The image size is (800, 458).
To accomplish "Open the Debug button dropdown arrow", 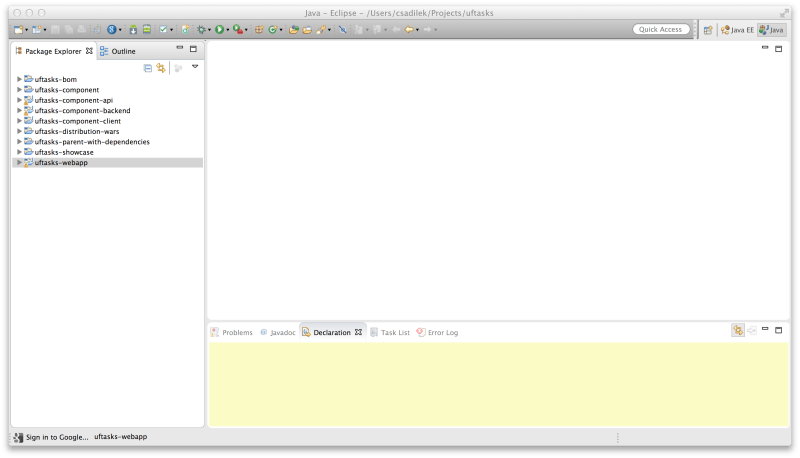I will (x=209, y=30).
